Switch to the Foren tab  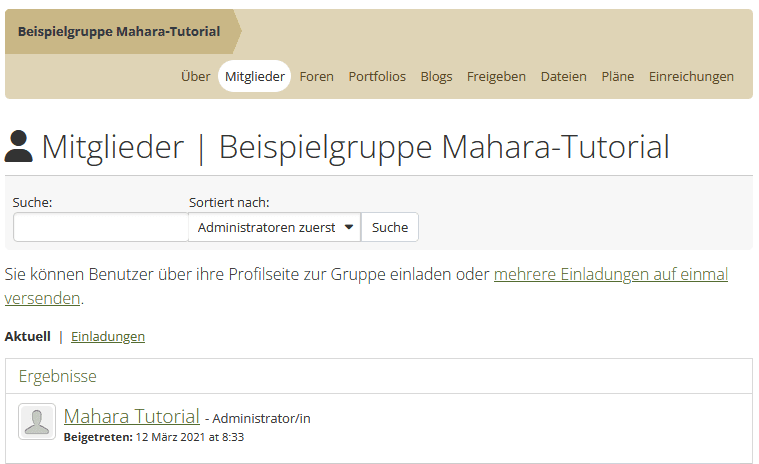(x=317, y=76)
